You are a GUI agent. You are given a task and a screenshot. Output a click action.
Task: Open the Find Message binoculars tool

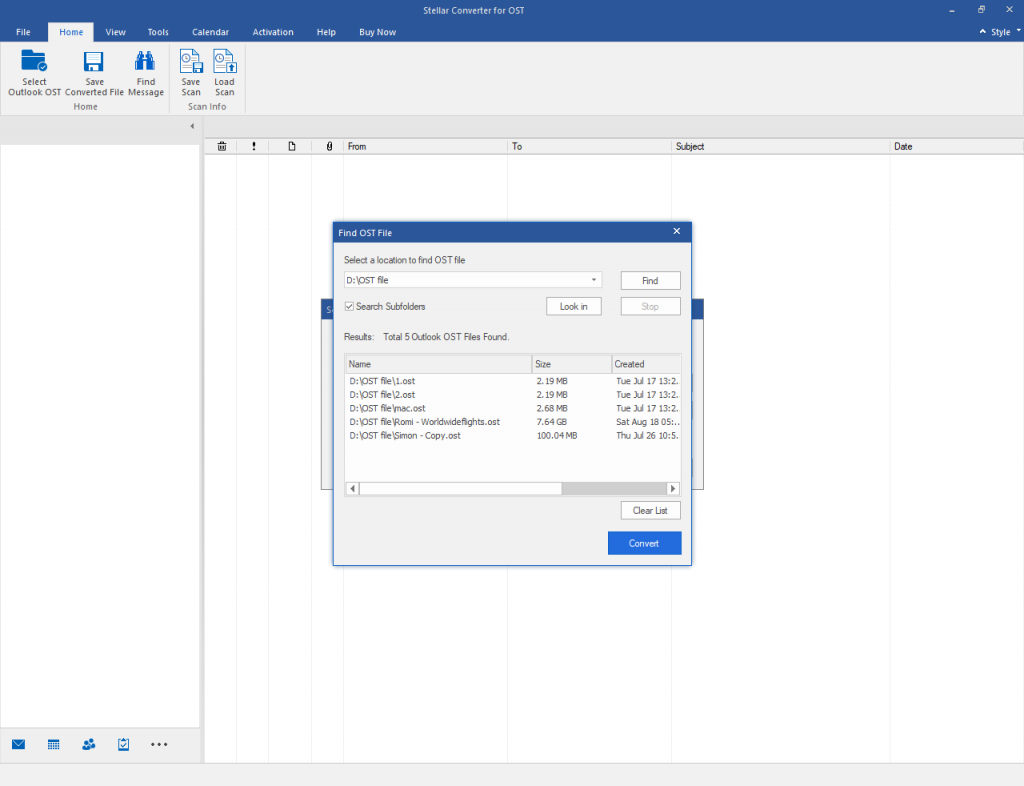(x=145, y=61)
